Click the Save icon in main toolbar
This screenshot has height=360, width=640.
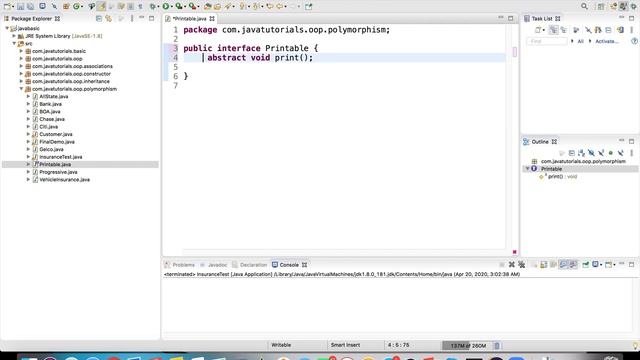point(20,7)
